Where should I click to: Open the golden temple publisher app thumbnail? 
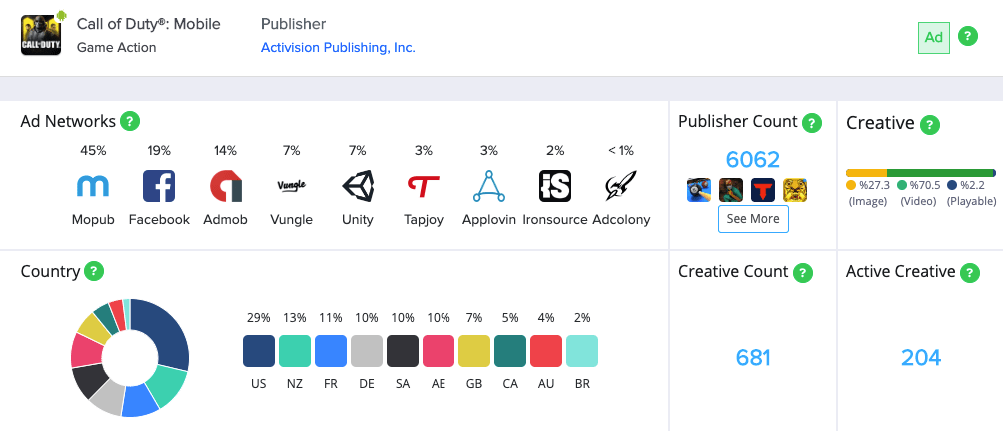(795, 190)
